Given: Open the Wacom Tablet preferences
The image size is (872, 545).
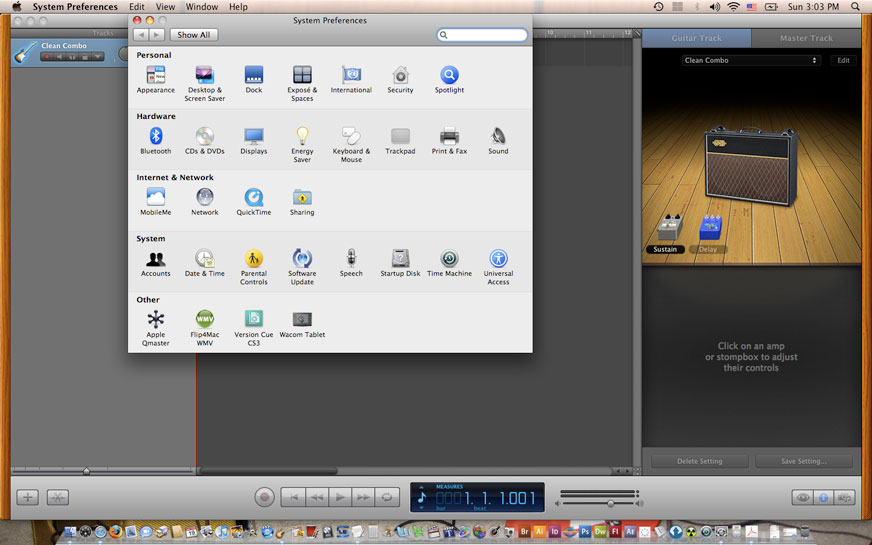Looking at the screenshot, I should point(302,320).
